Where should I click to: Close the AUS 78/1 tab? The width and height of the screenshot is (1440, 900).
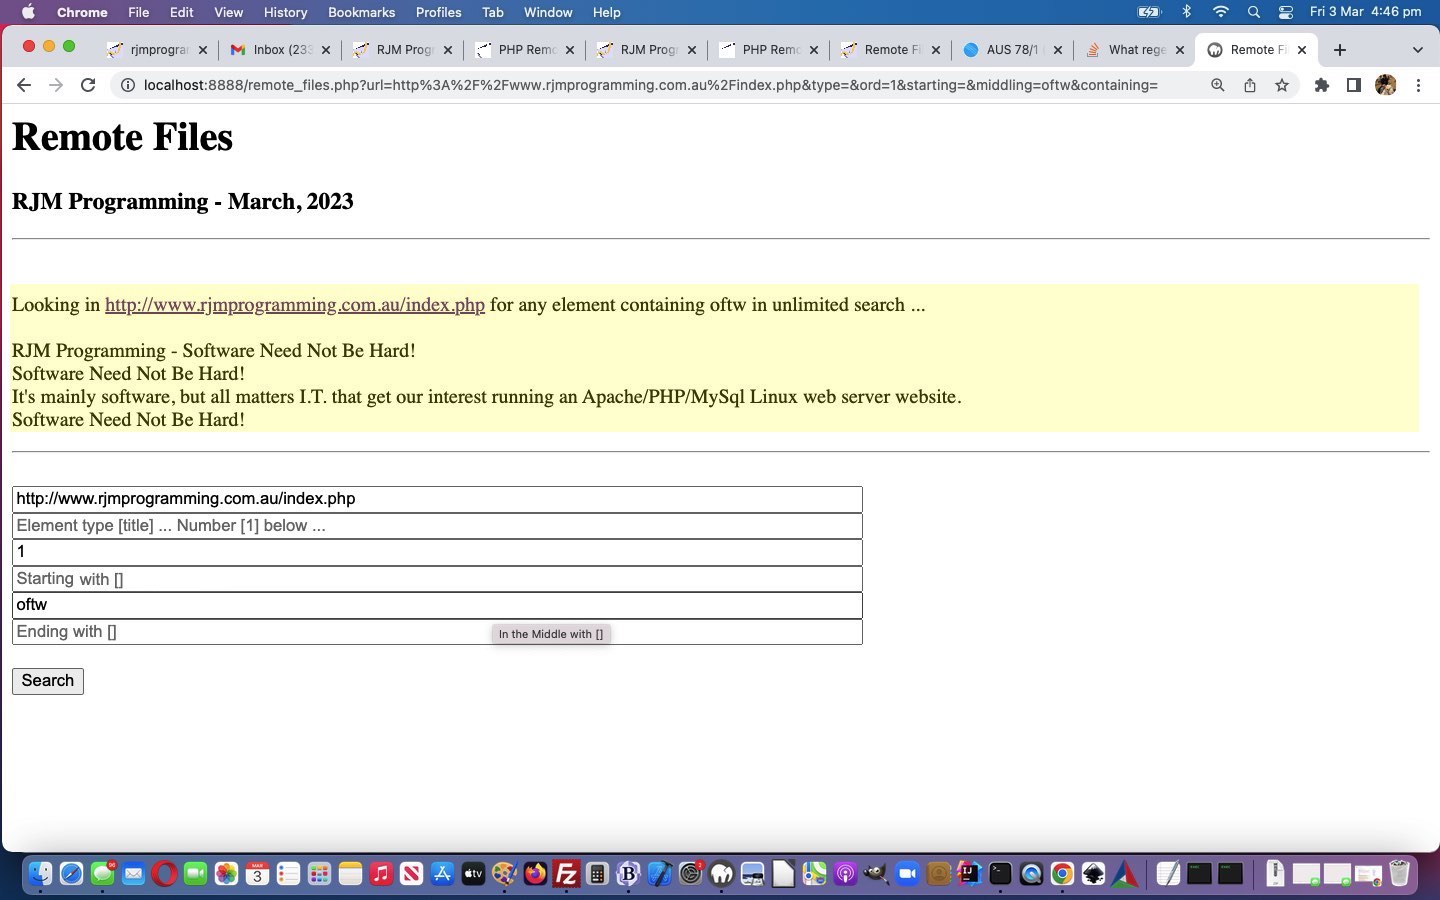[x=1058, y=50]
